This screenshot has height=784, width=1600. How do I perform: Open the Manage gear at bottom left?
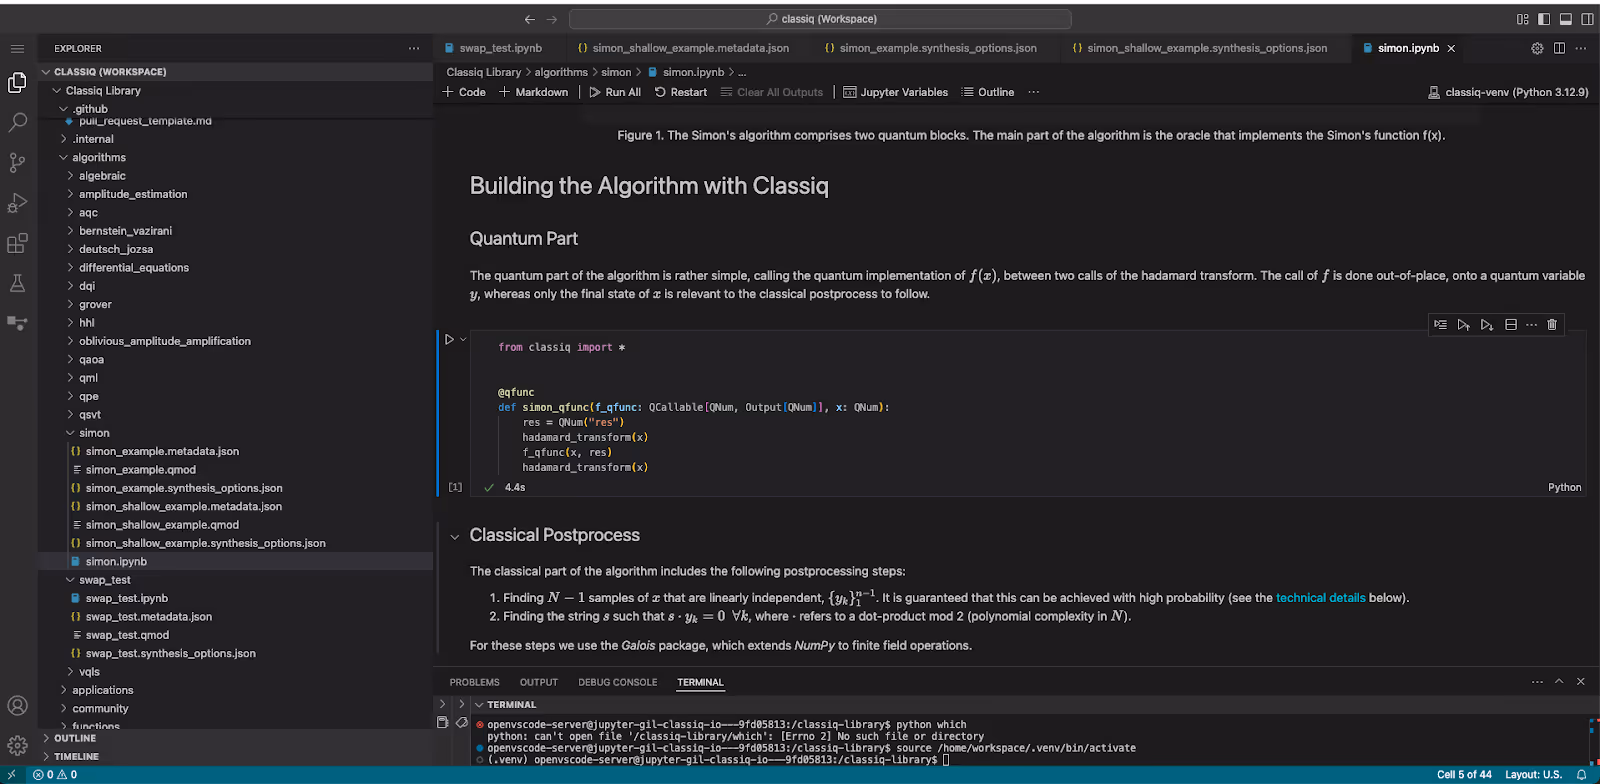click(x=17, y=746)
